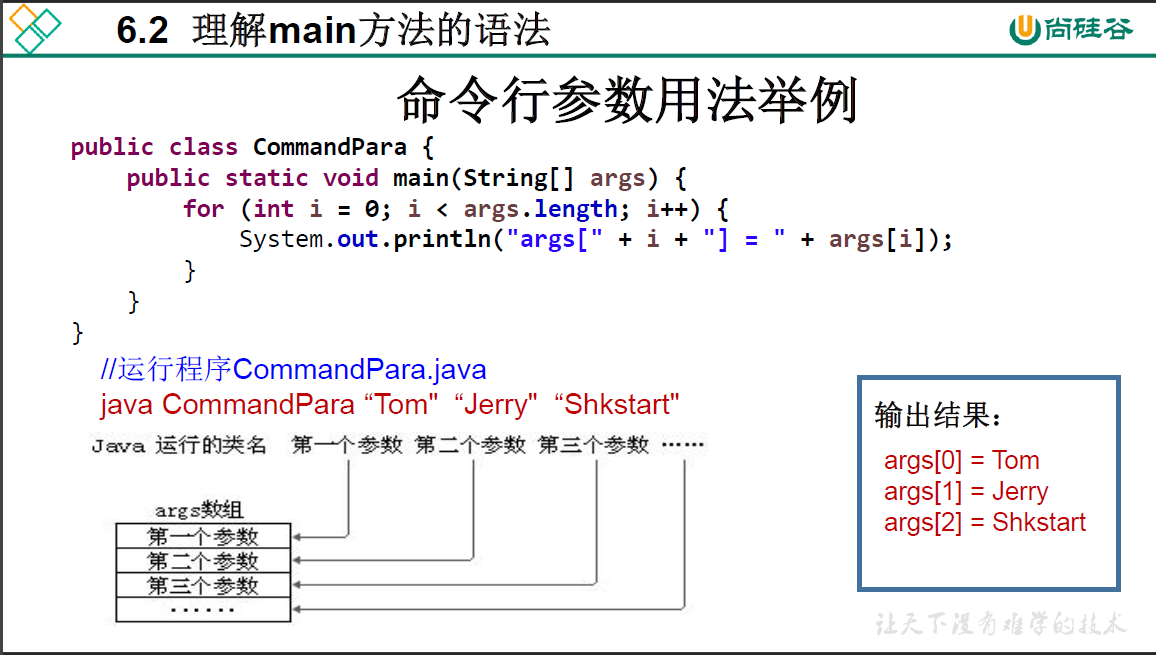Select the line 'public class CommandPara {'

click(x=252, y=147)
